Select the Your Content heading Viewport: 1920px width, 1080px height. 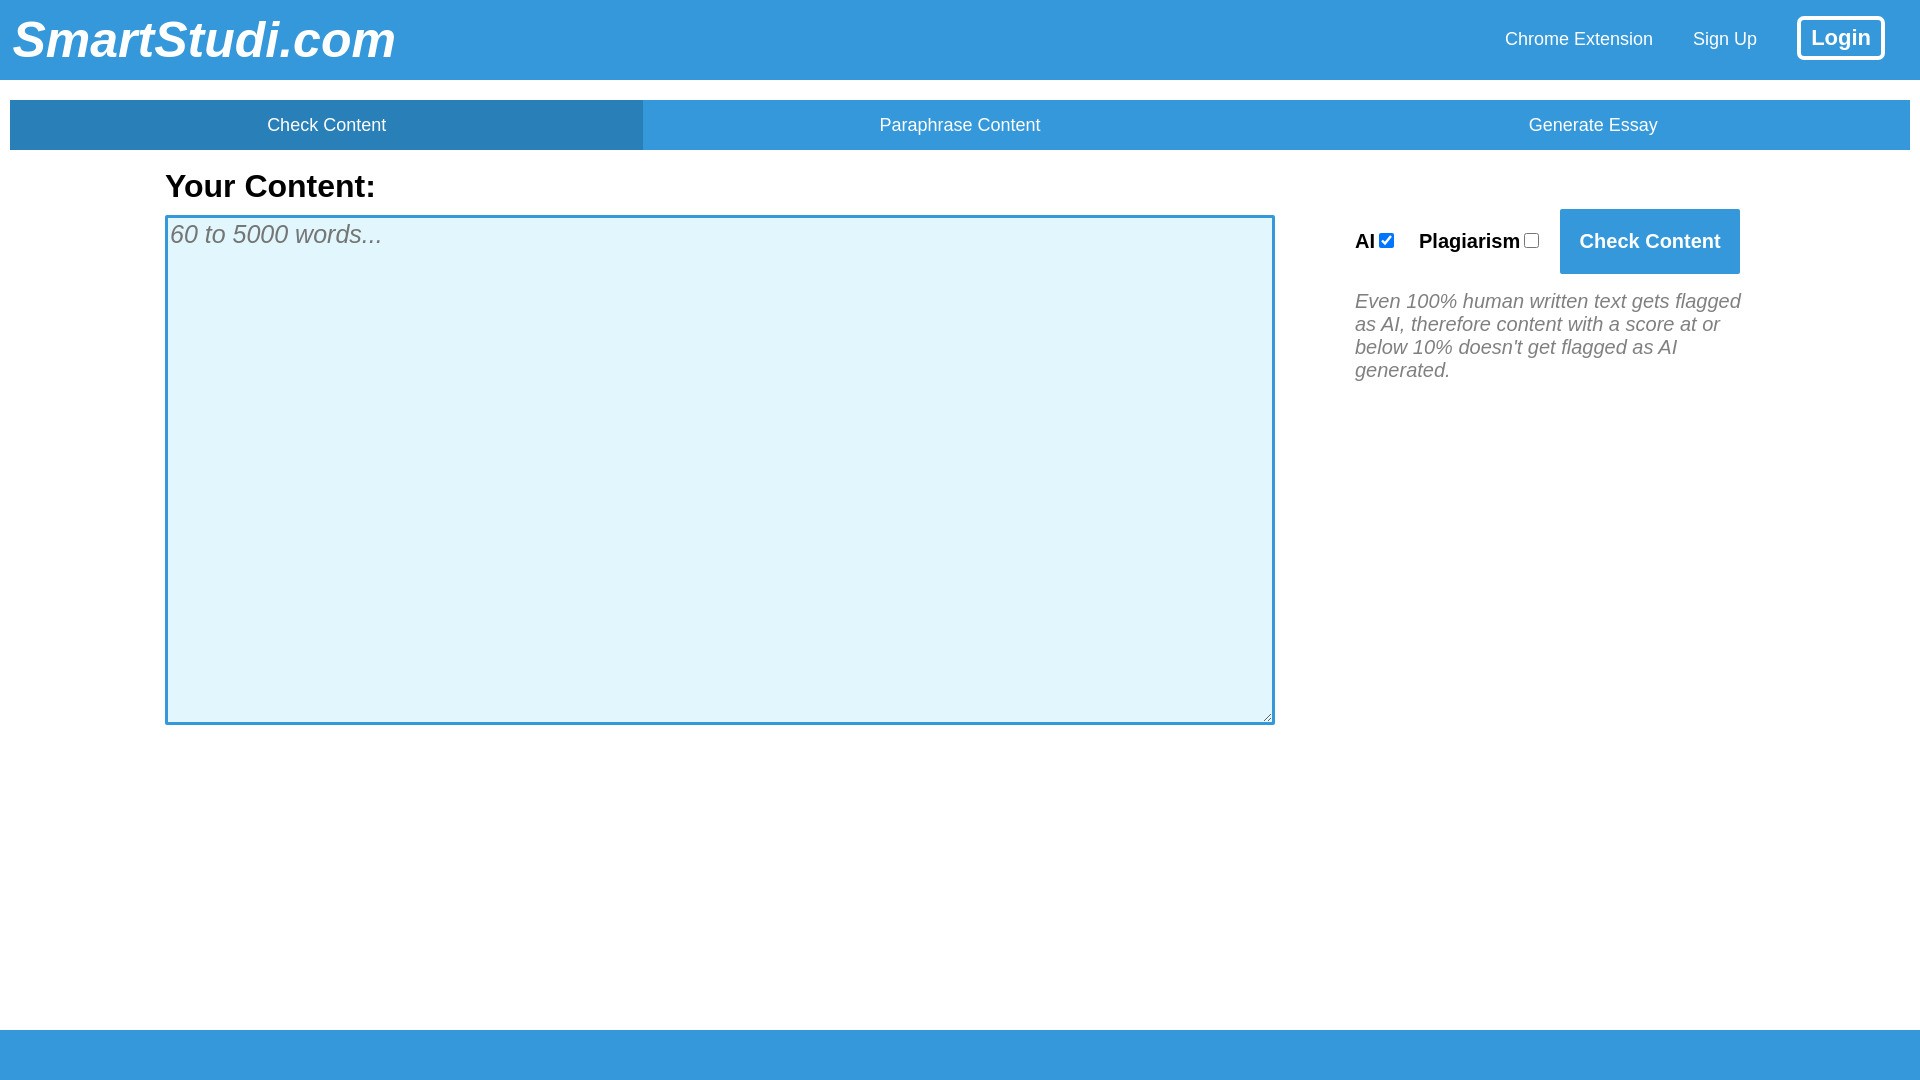(x=271, y=186)
